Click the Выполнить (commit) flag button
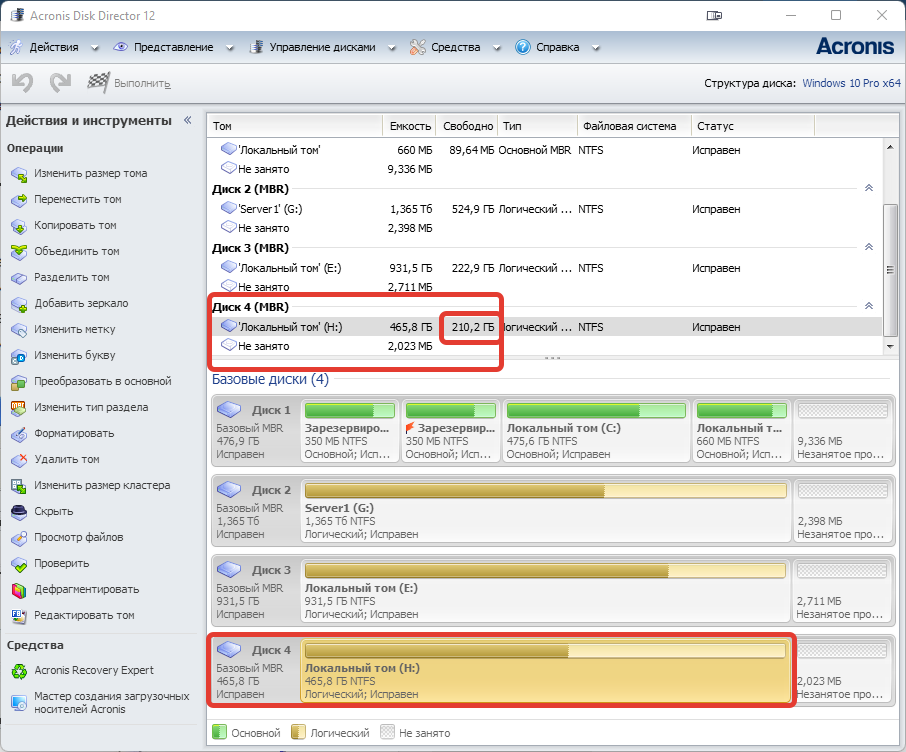This screenshot has width=906, height=752. pos(128,83)
